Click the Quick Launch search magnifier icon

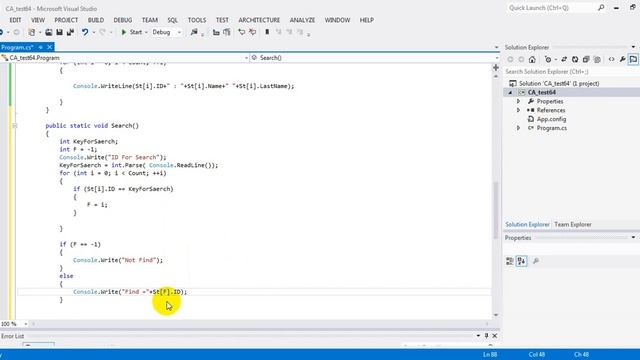601,8
